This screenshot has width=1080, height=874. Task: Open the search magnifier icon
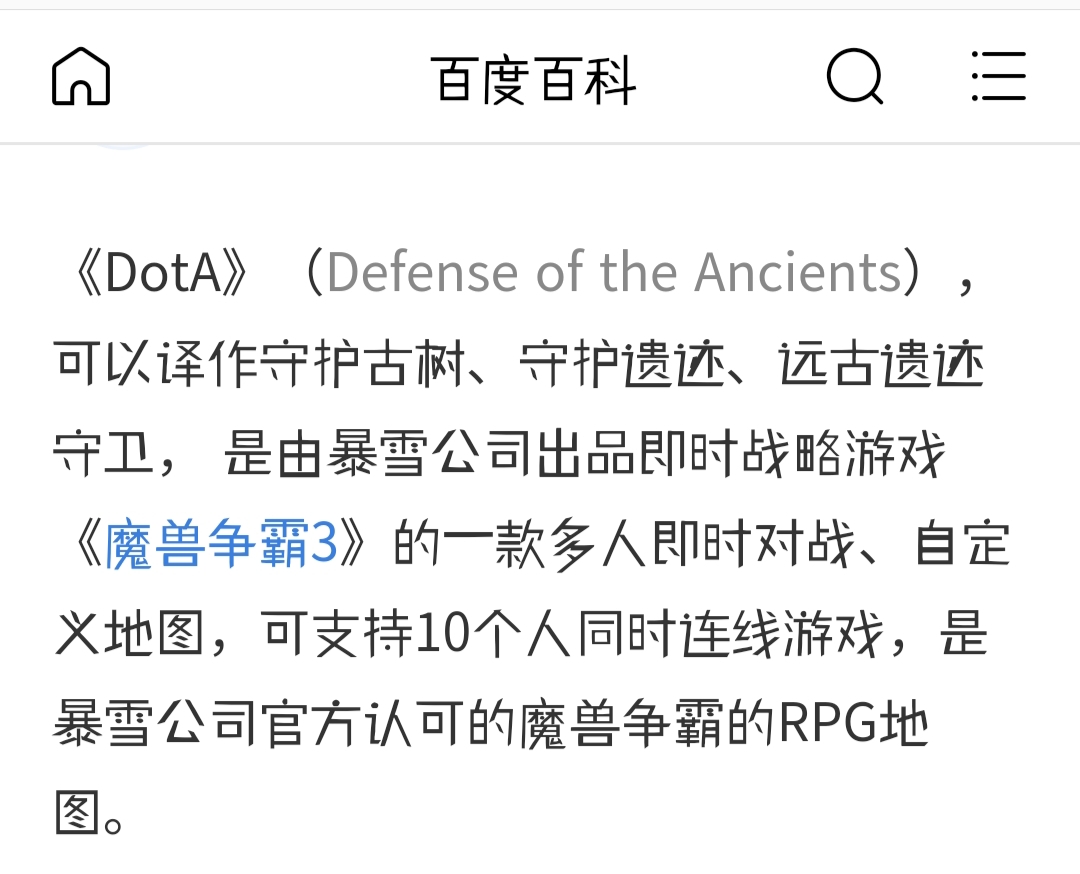[855, 76]
